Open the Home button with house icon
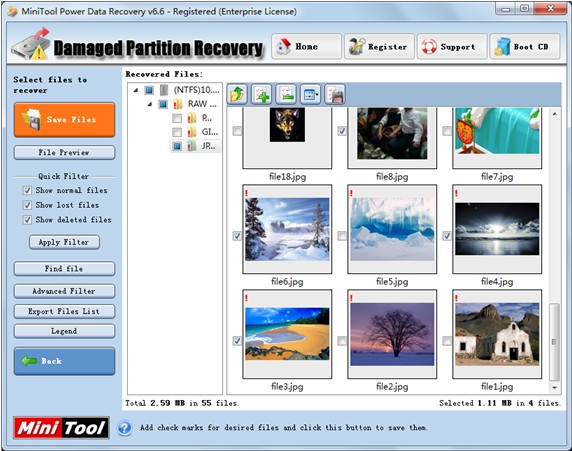This screenshot has height=451, width=572. point(306,46)
